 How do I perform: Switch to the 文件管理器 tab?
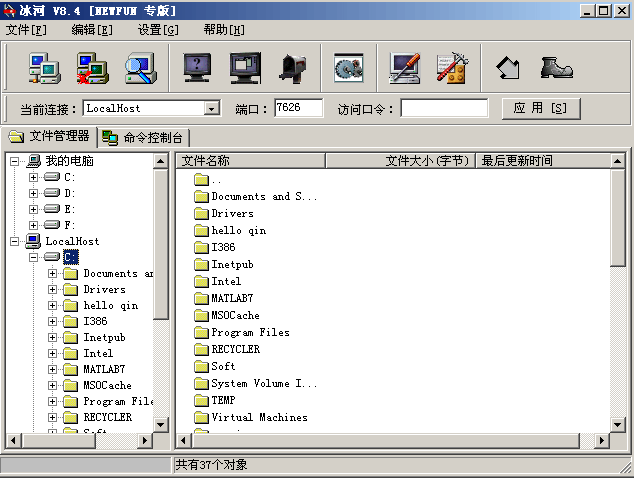(50, 136)
